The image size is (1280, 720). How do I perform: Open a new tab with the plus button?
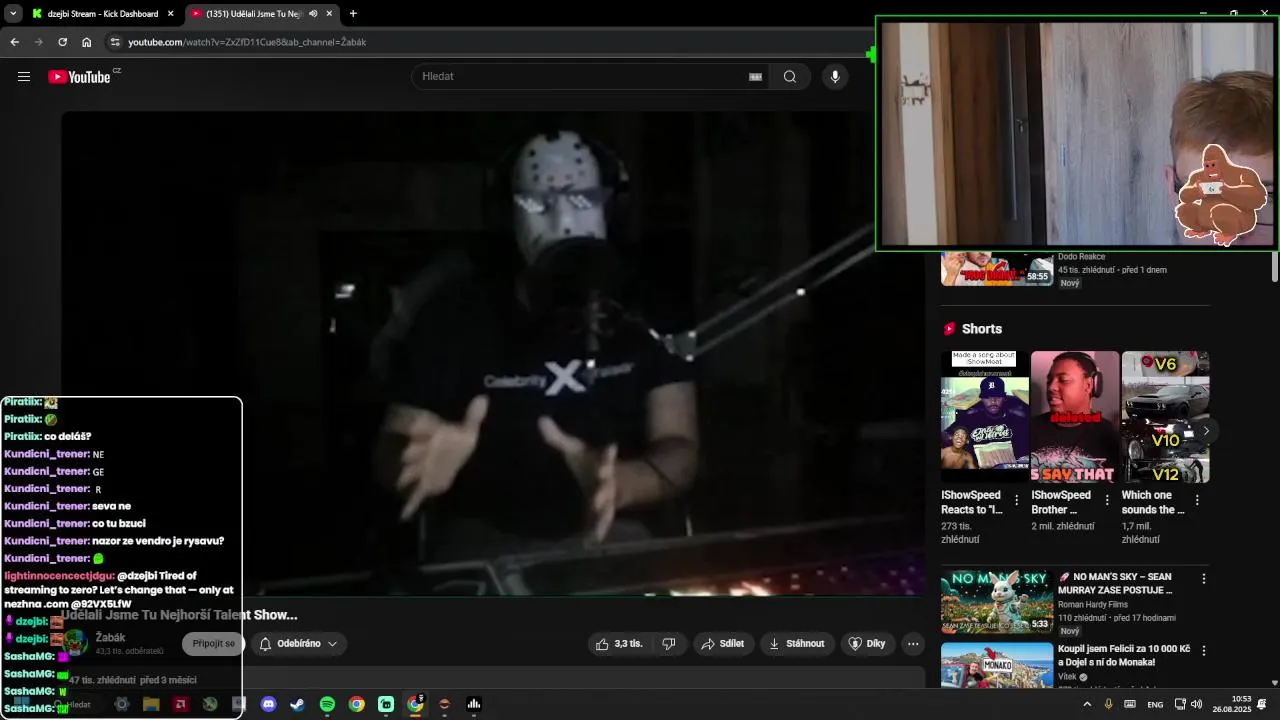(x=353, y=14)
